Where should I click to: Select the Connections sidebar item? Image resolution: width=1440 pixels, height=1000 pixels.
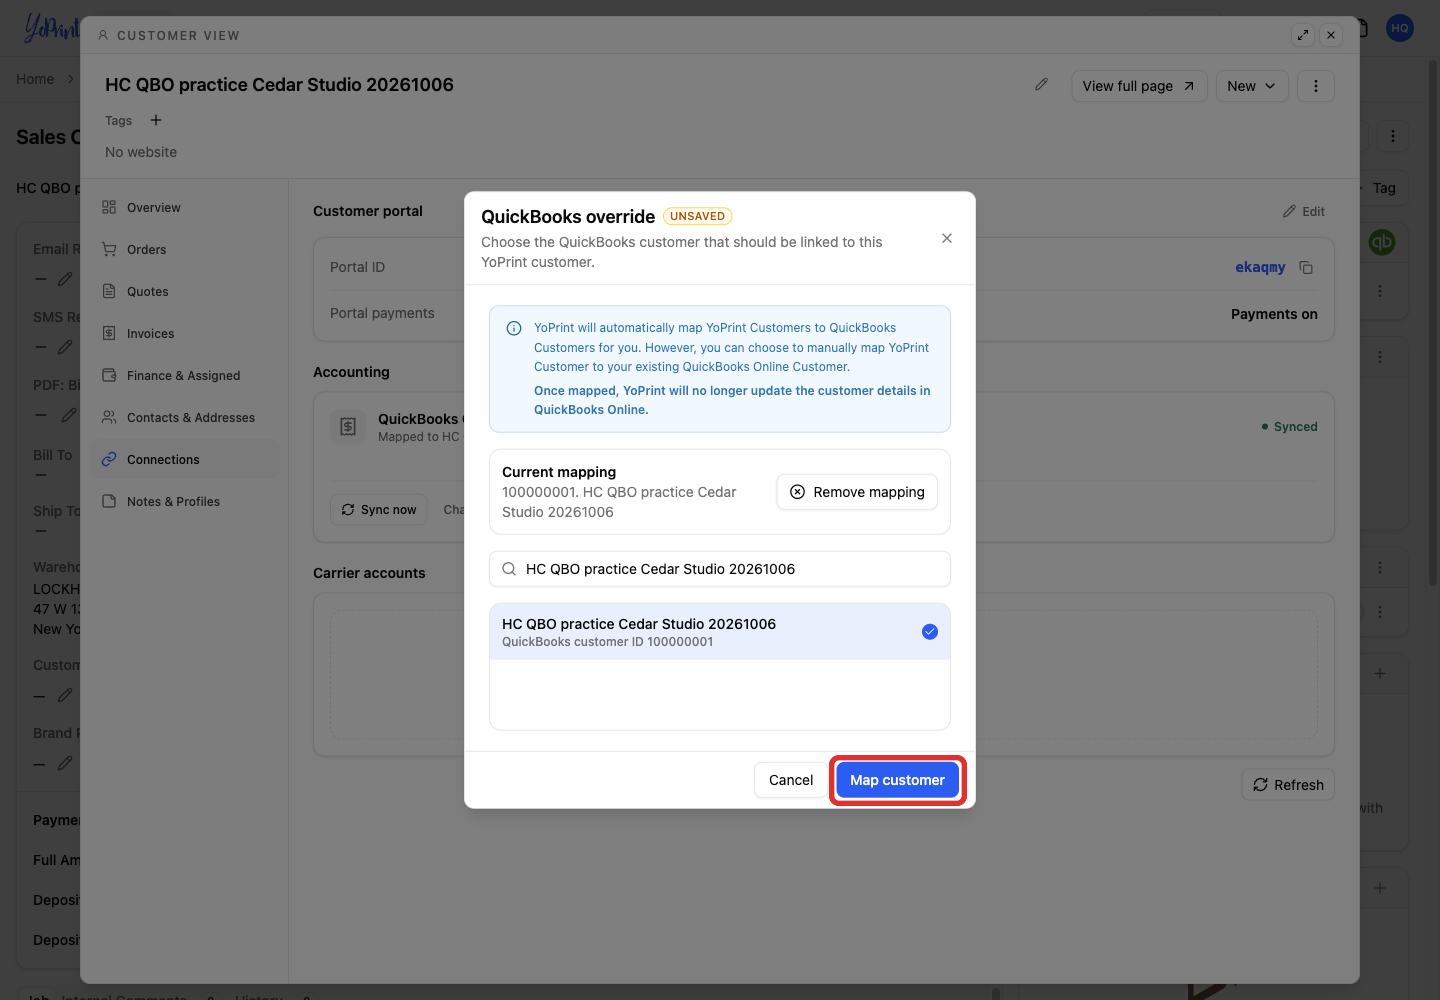pos(184,460)
